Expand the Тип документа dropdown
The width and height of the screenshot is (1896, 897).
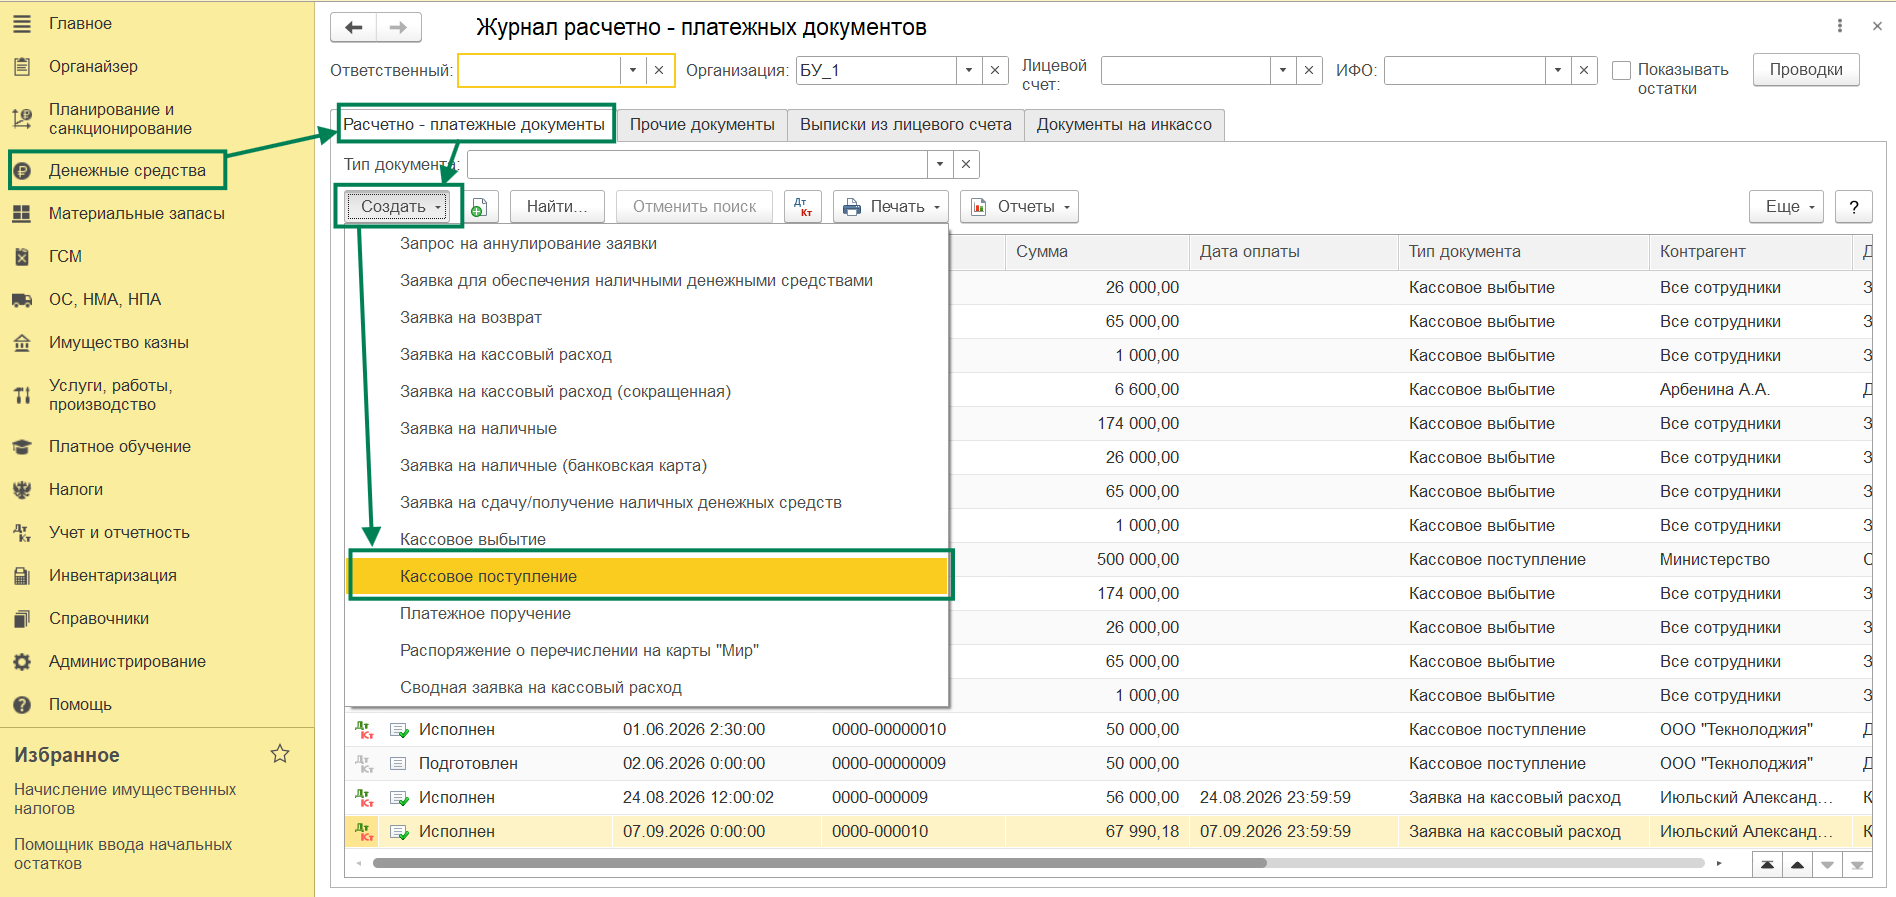coord(939,164)
